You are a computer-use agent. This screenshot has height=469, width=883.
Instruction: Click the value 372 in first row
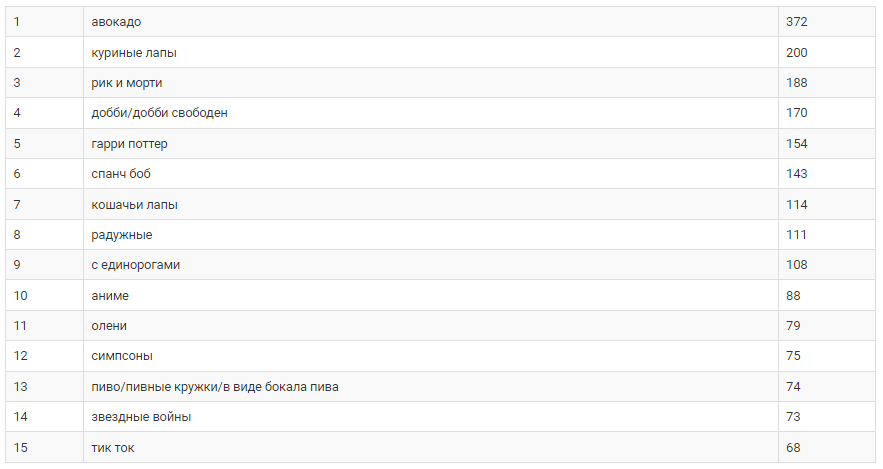797,22
